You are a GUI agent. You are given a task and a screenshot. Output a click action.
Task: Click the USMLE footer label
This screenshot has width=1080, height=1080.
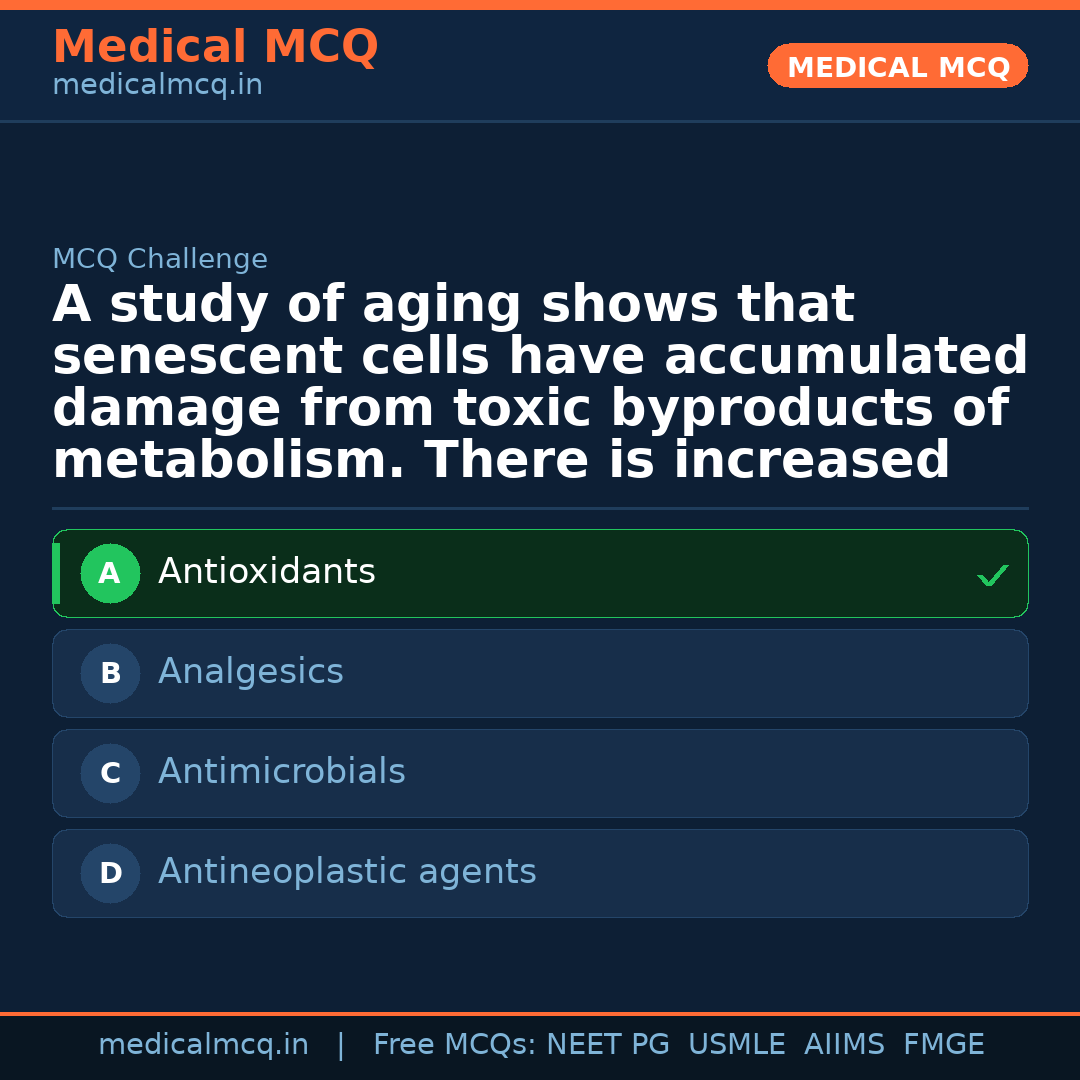click(736, 1045)
